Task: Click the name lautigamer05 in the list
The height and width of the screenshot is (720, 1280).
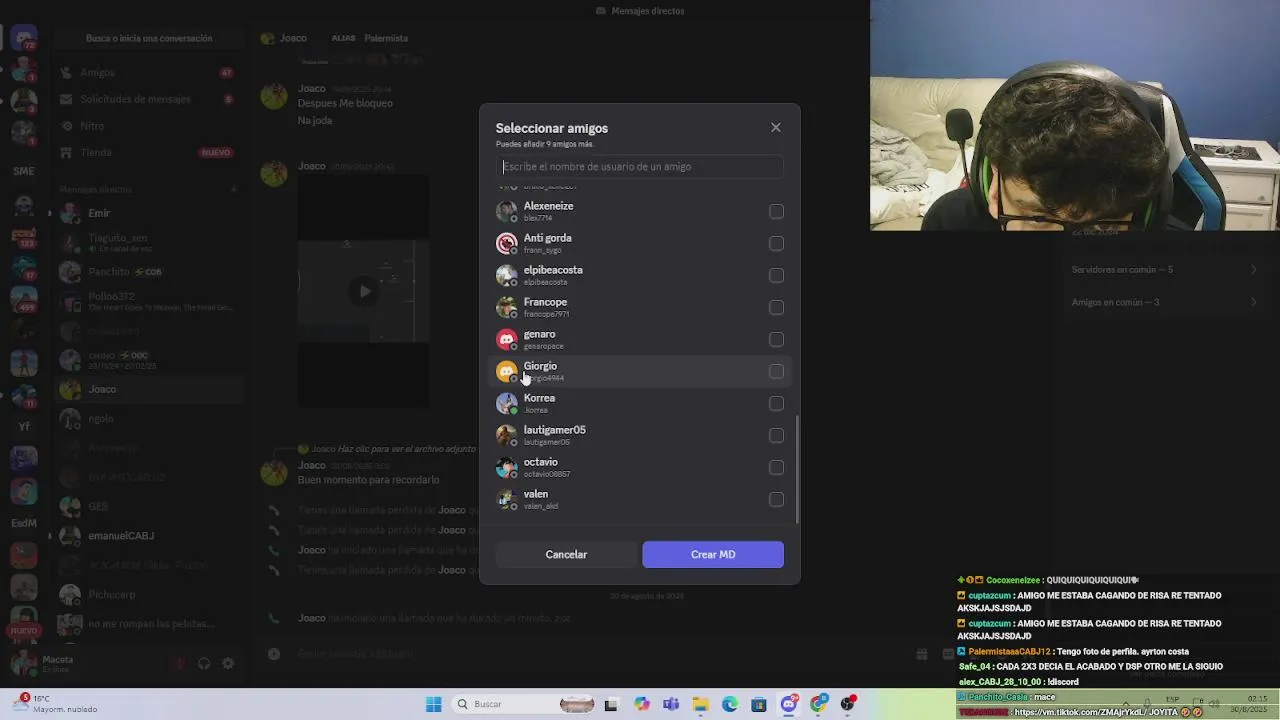Action: tap(555, 430)
